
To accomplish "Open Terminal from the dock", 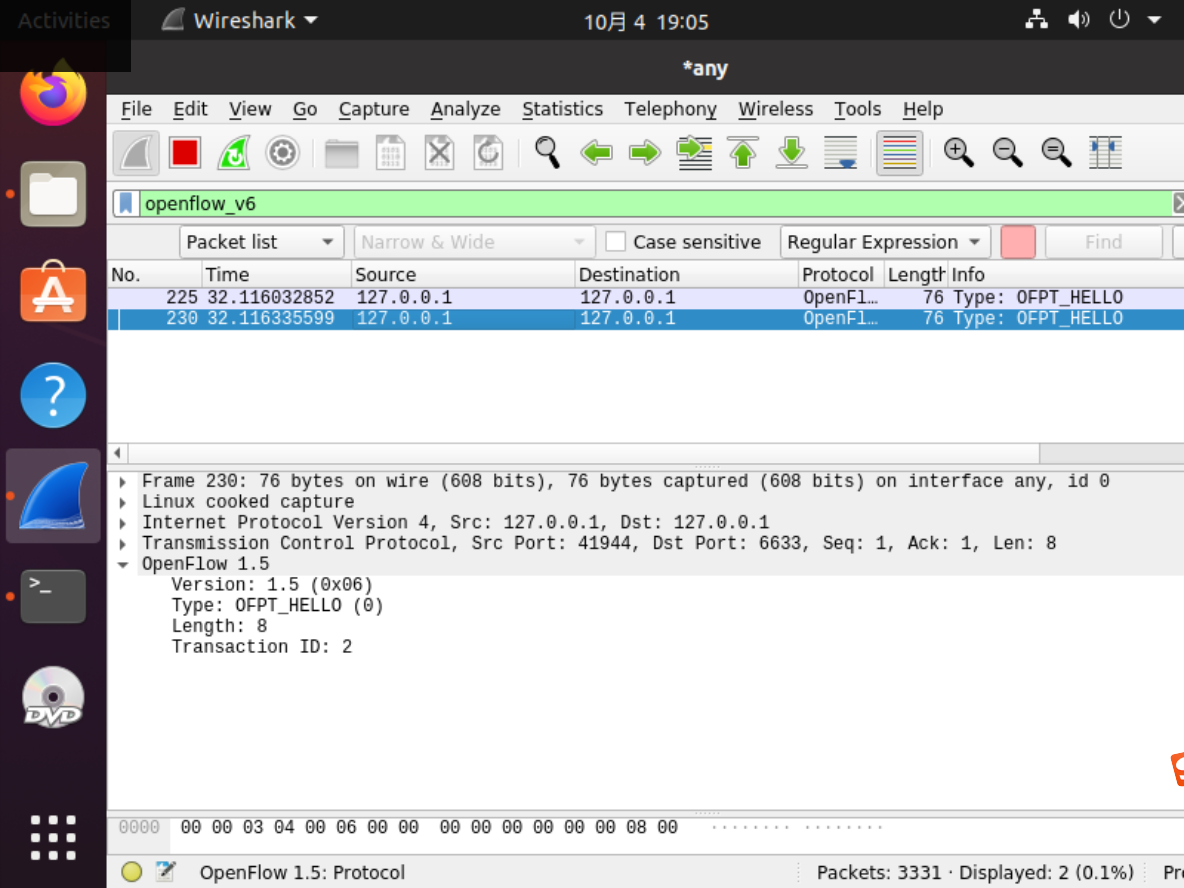I will [x=53, y=597].
